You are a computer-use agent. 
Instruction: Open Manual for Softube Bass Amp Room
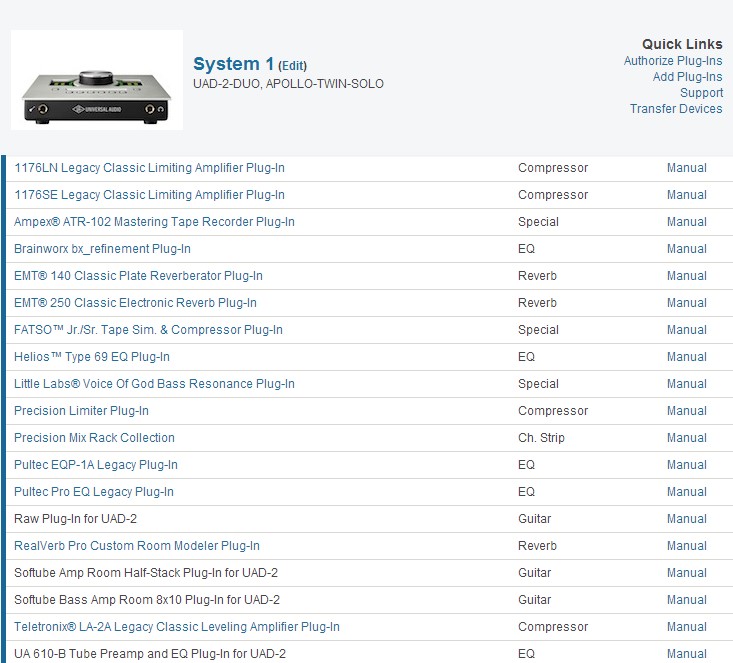[687, 600]
